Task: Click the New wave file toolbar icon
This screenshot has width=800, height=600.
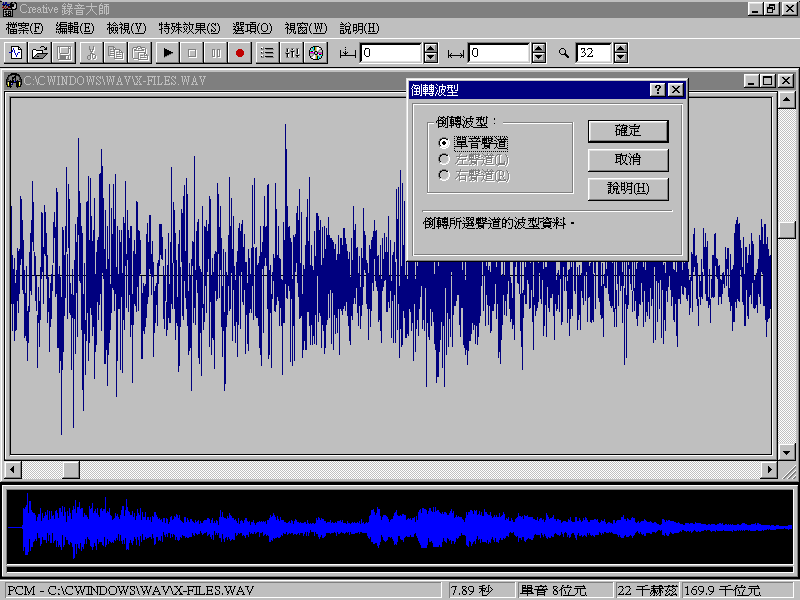Action: point(16,52)
